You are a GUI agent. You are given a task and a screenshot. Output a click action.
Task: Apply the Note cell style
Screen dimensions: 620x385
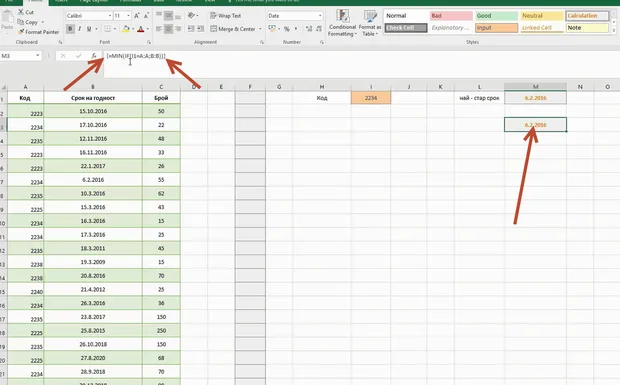point(587,28)
